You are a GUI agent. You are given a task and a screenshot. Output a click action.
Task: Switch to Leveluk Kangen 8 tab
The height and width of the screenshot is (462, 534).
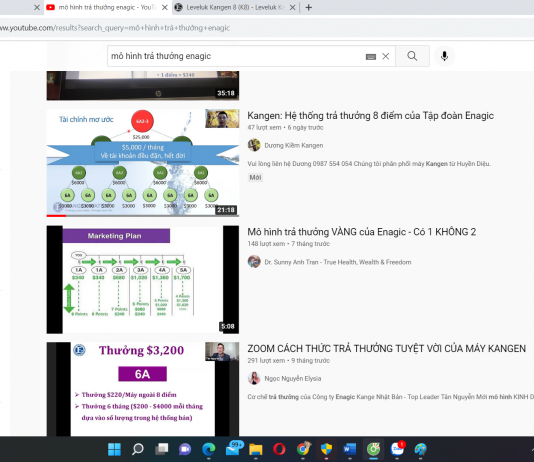[x=232, y=7]
